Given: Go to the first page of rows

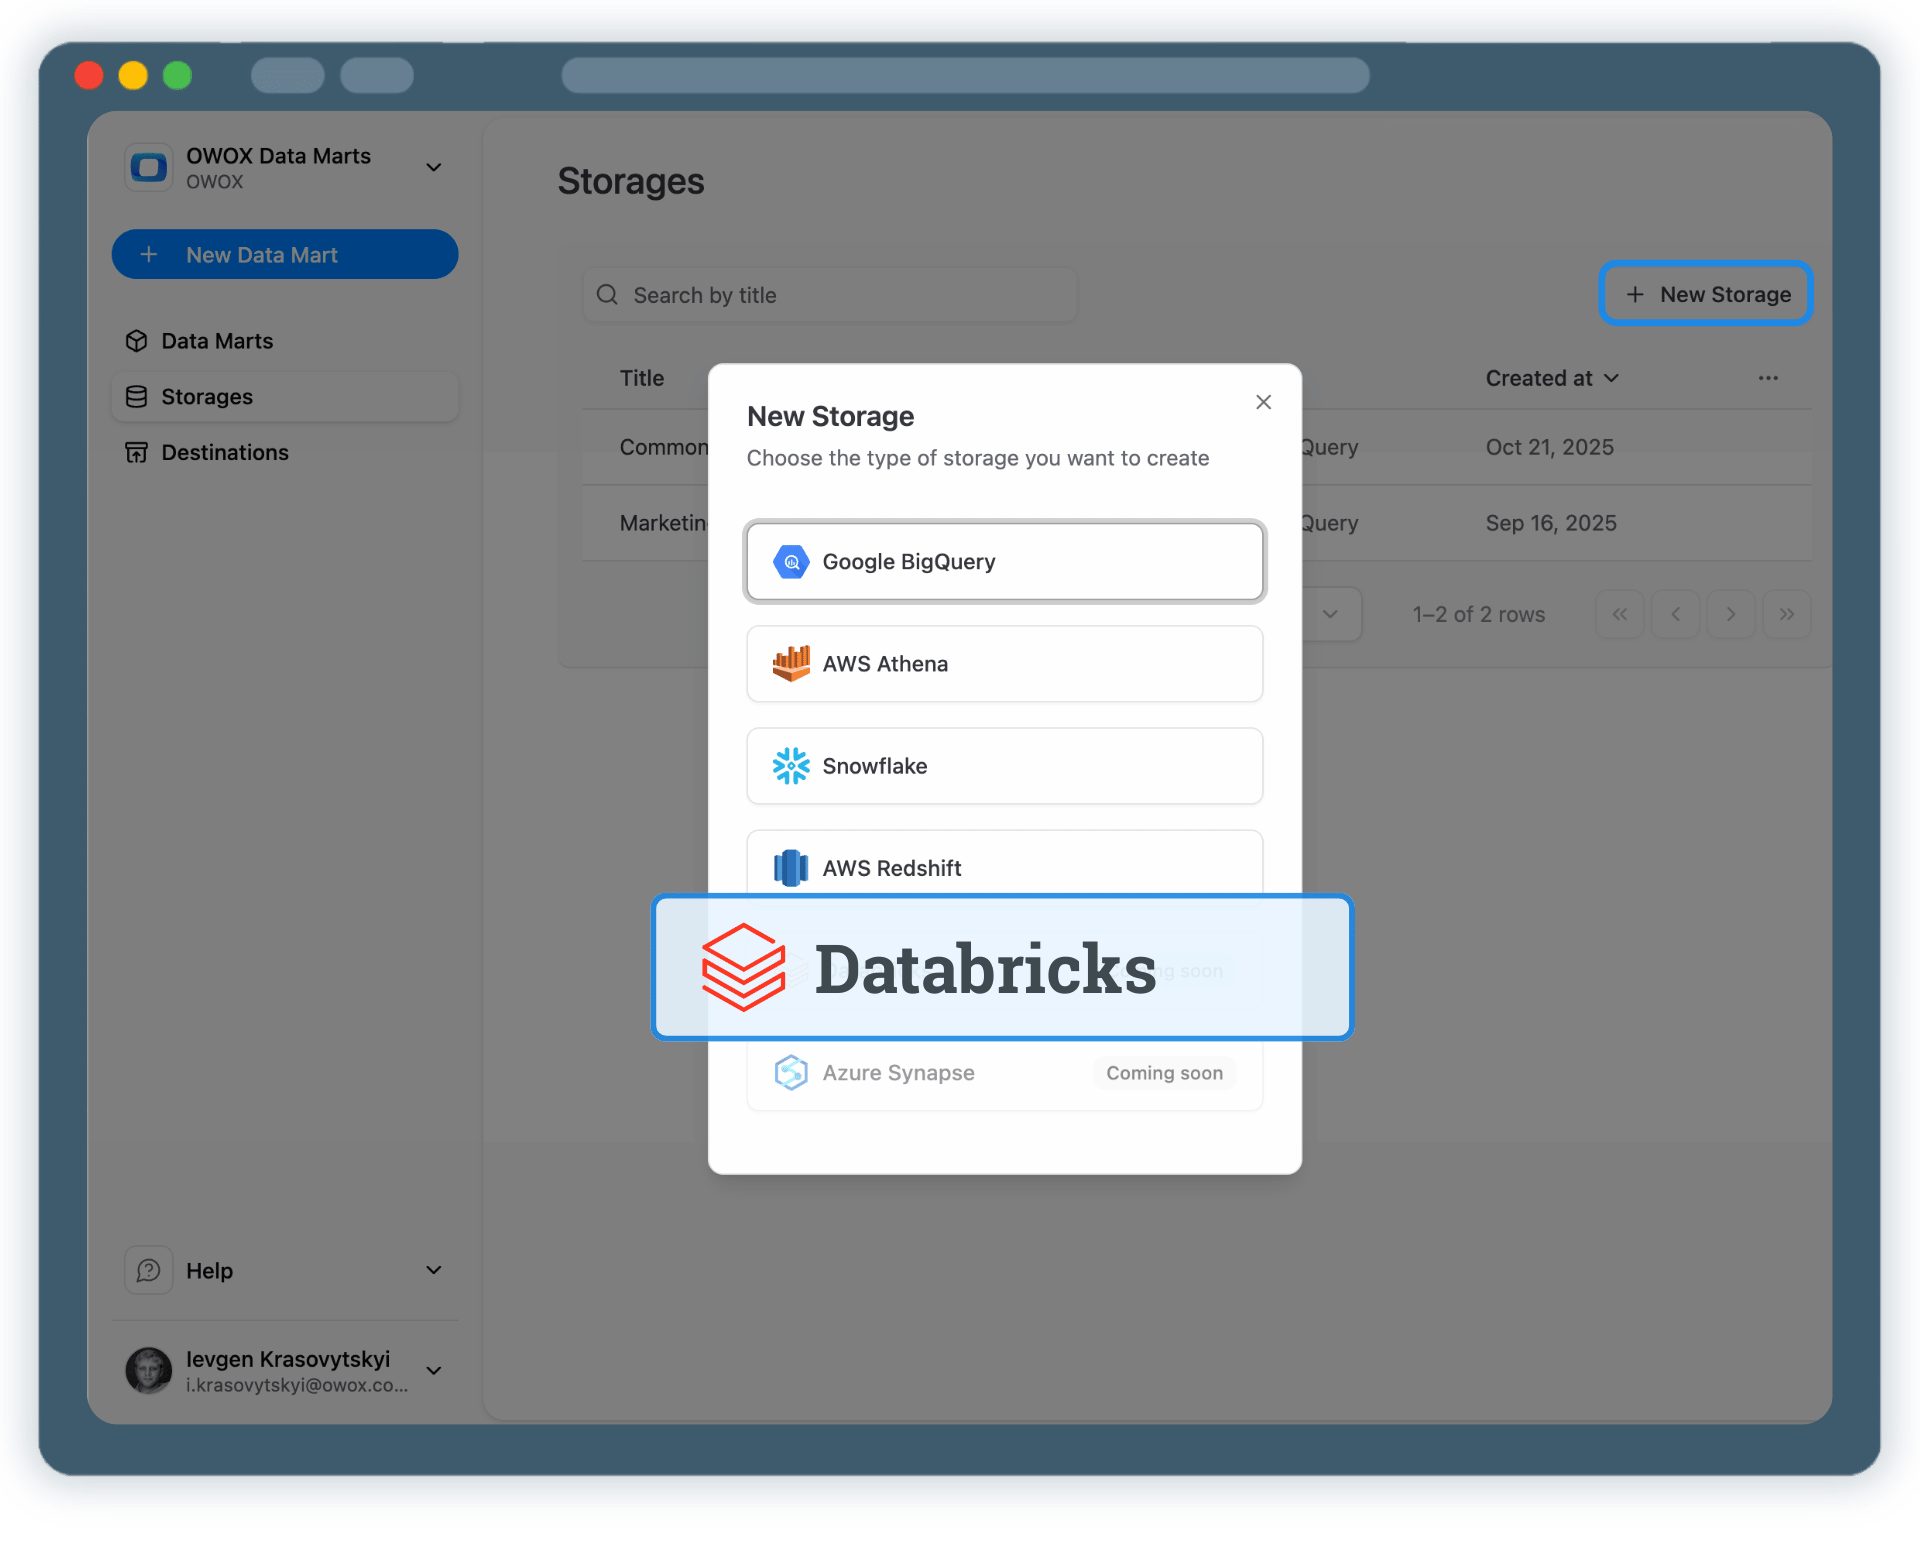Looking at the screenshot, I should [x=1620, y=614].
